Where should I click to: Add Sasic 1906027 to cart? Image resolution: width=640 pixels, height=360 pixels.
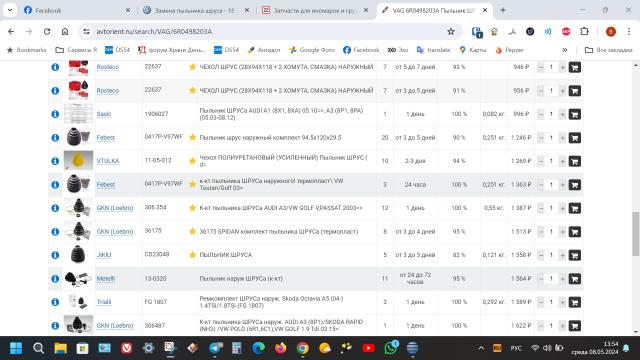point(575,114)
